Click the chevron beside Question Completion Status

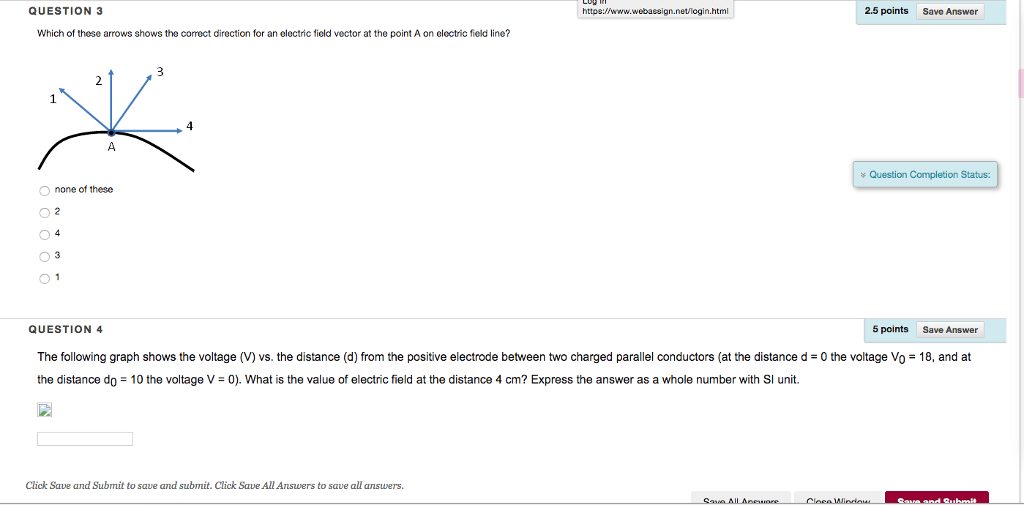(863, 175)
